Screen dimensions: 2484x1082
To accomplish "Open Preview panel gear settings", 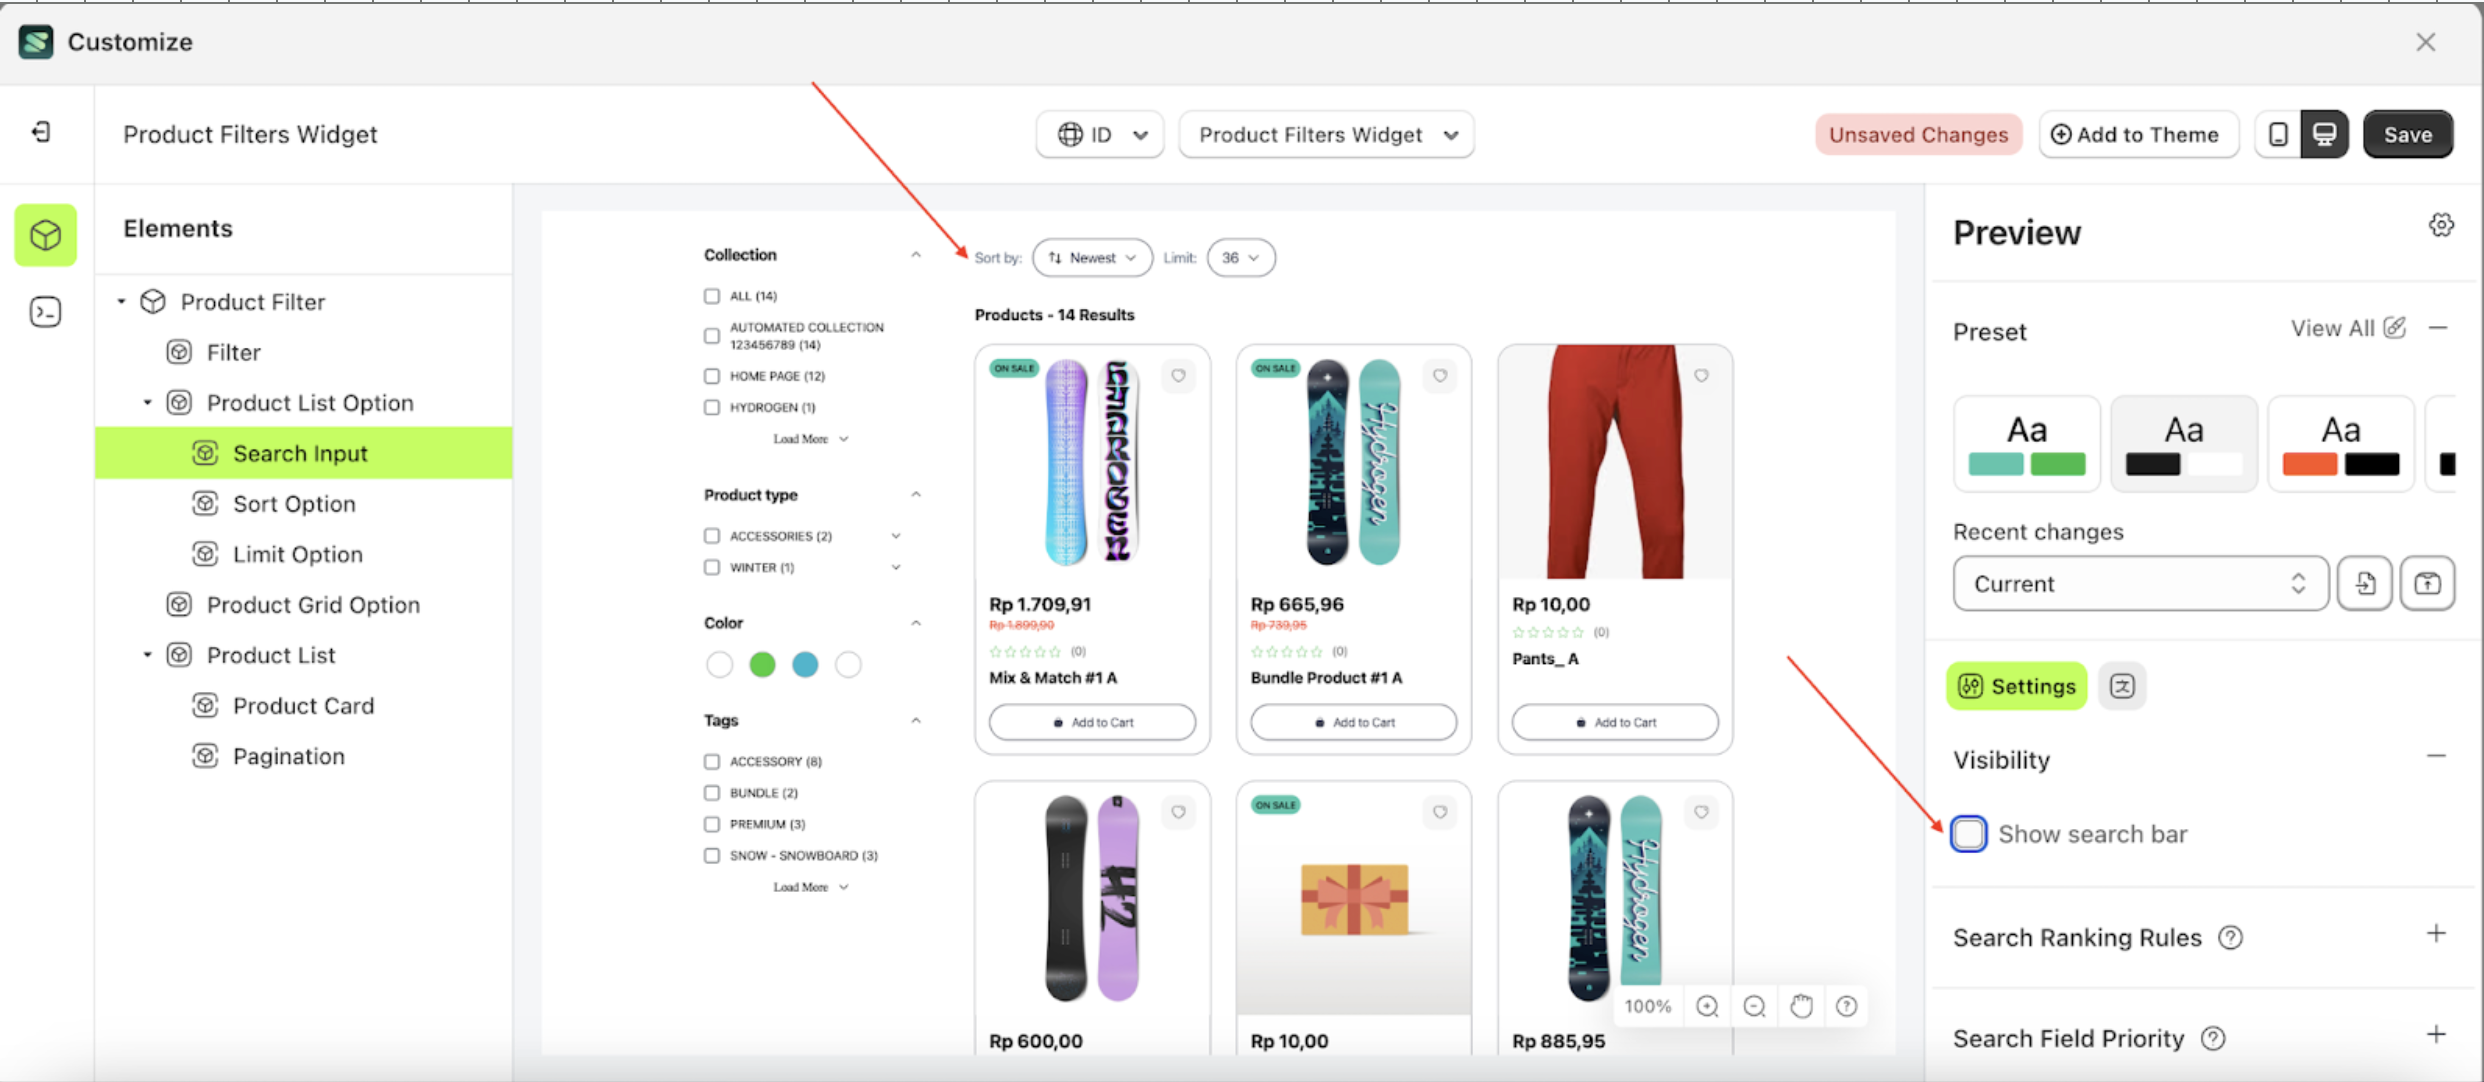I will tap(2441, 226).
